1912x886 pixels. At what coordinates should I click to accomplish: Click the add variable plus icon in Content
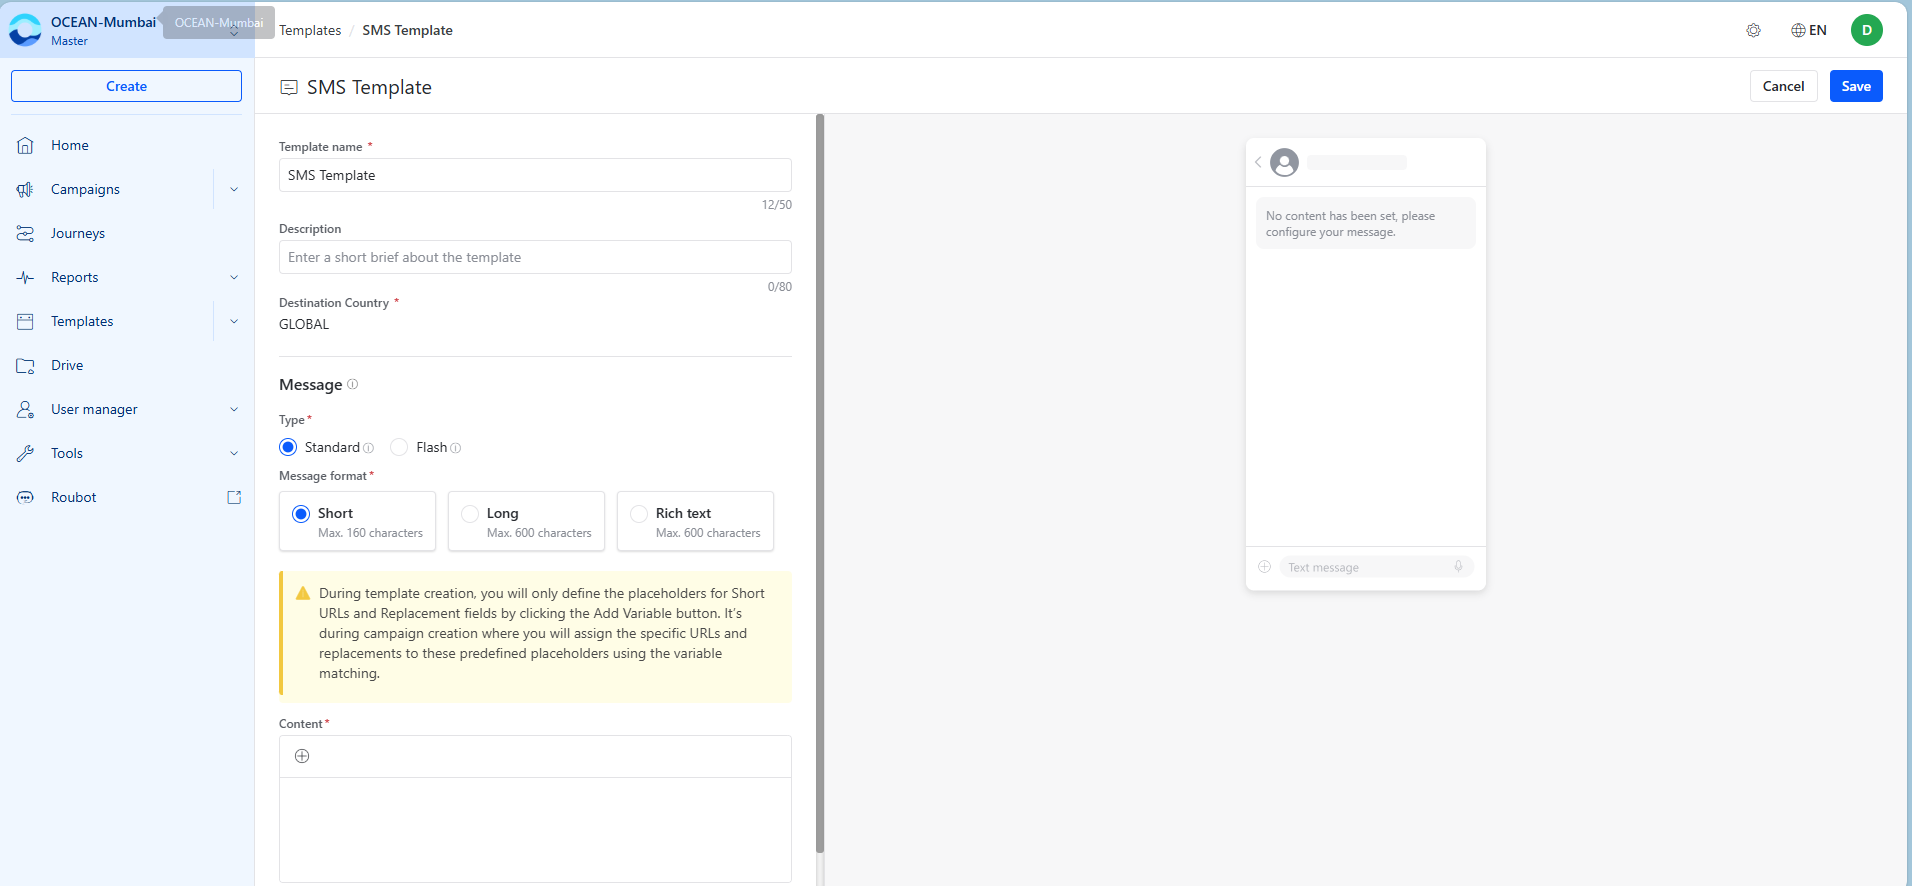pos(302,756)
